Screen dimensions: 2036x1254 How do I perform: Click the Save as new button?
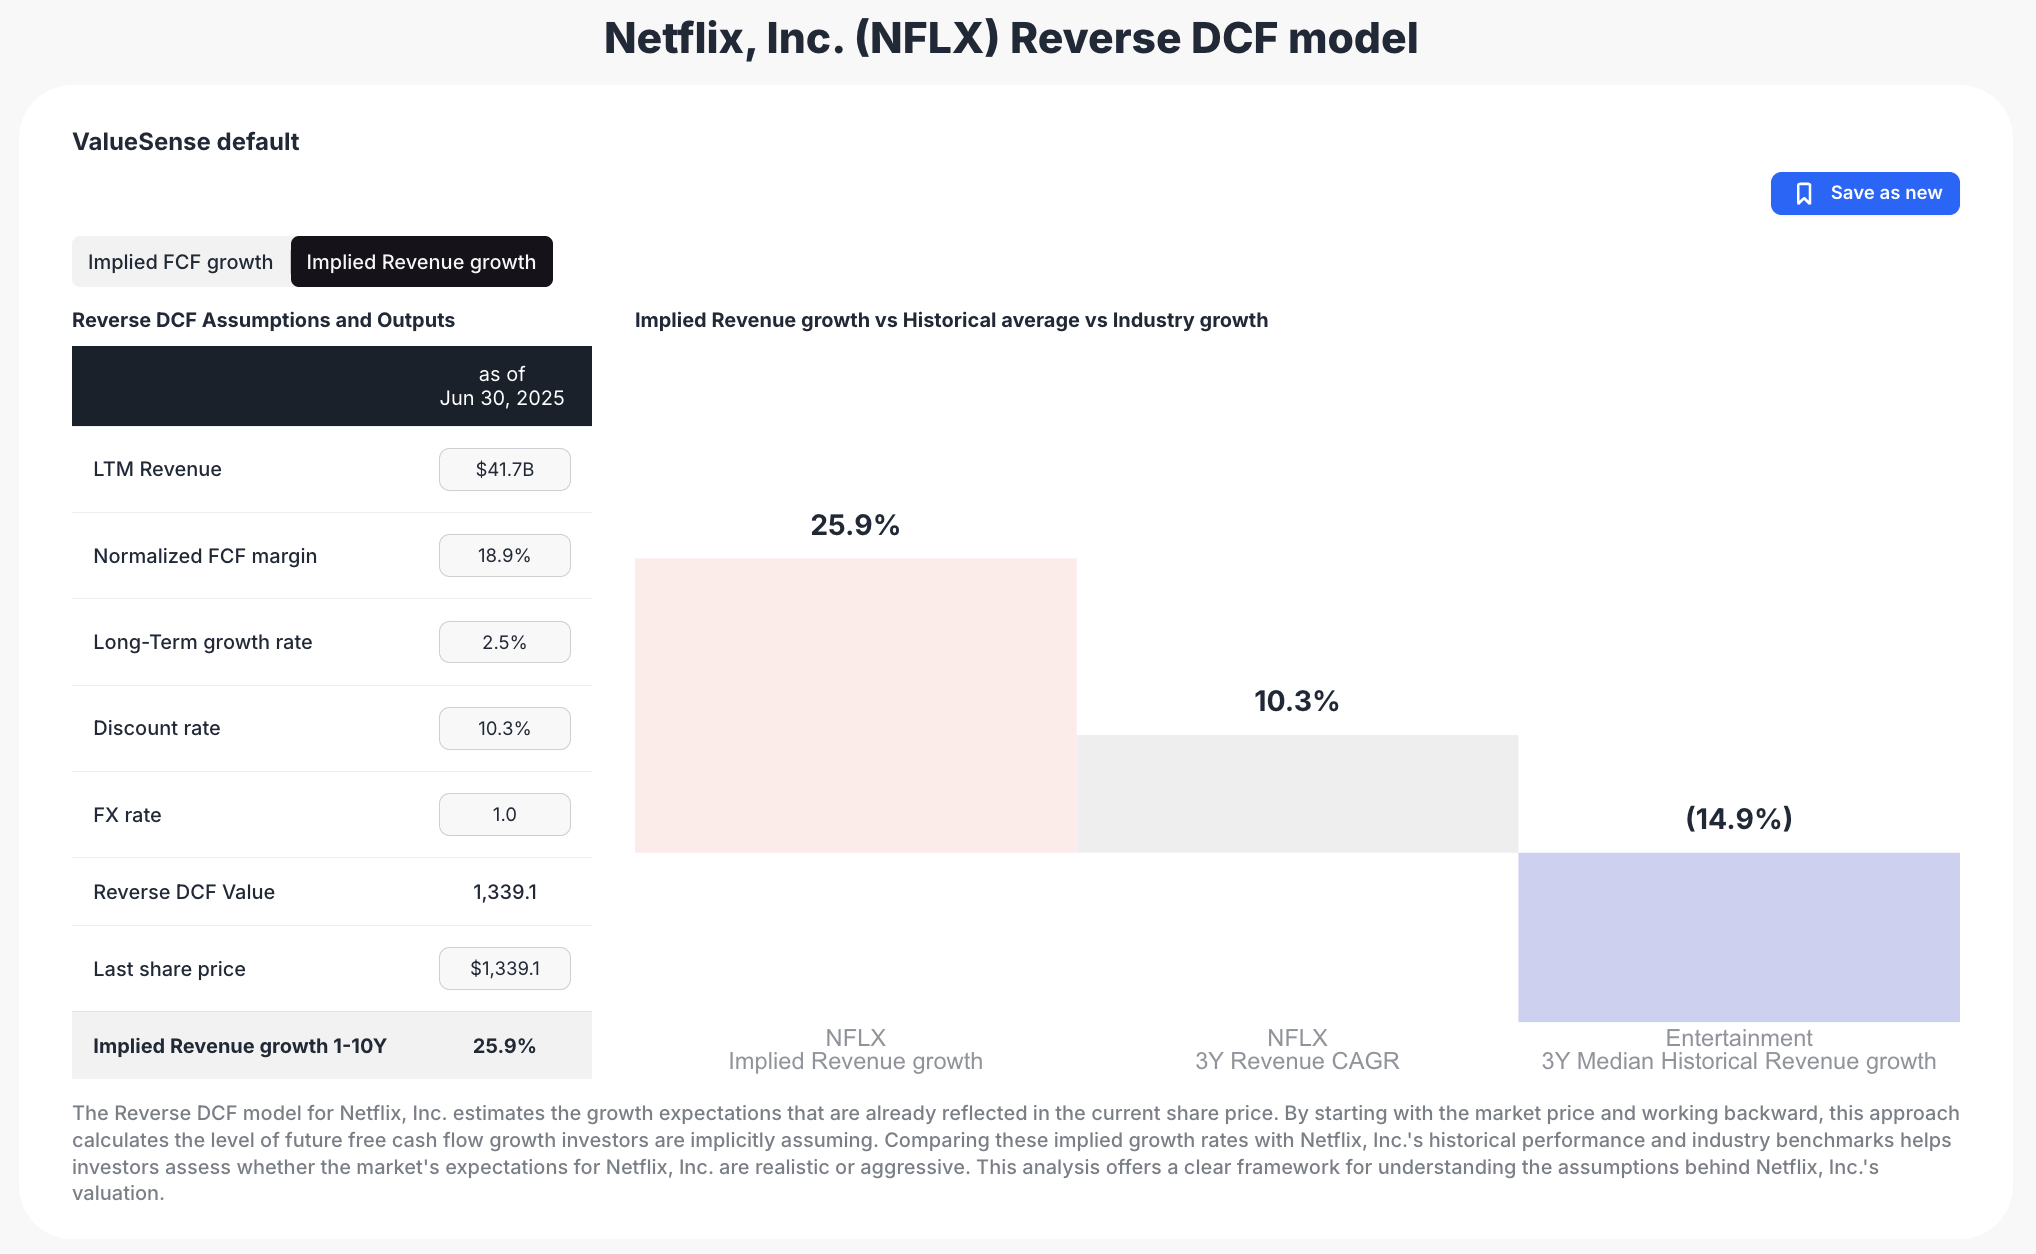pyautogui.click(x=1864, y=194)
